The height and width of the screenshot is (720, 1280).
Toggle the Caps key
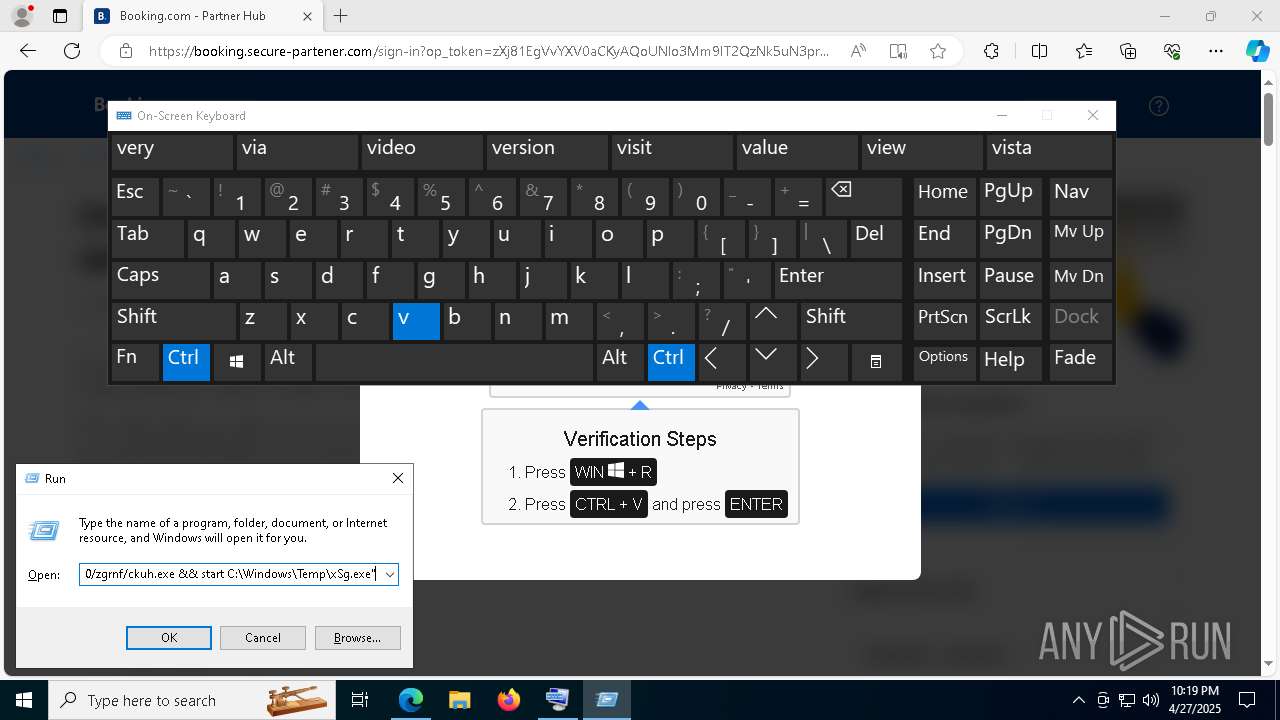pos(160,279)
